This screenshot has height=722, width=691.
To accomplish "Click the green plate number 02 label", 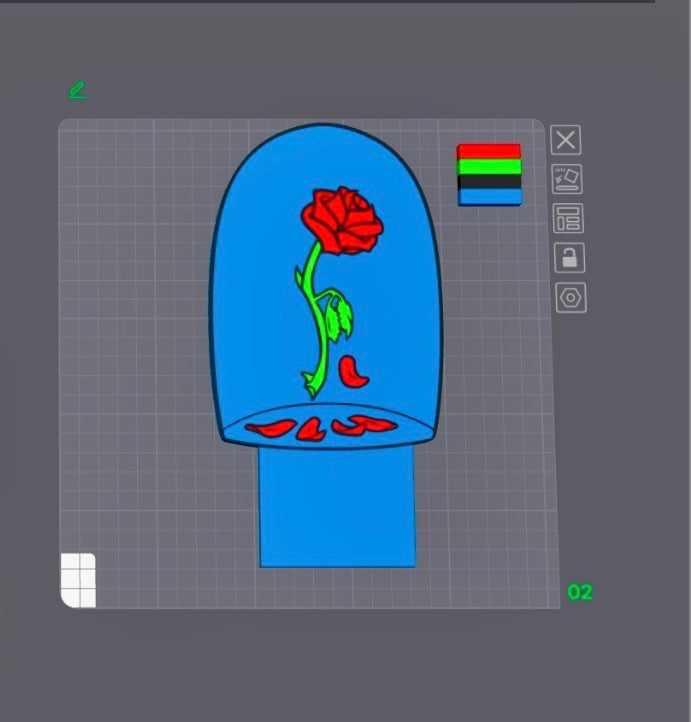I will click(x=580, y=592).
